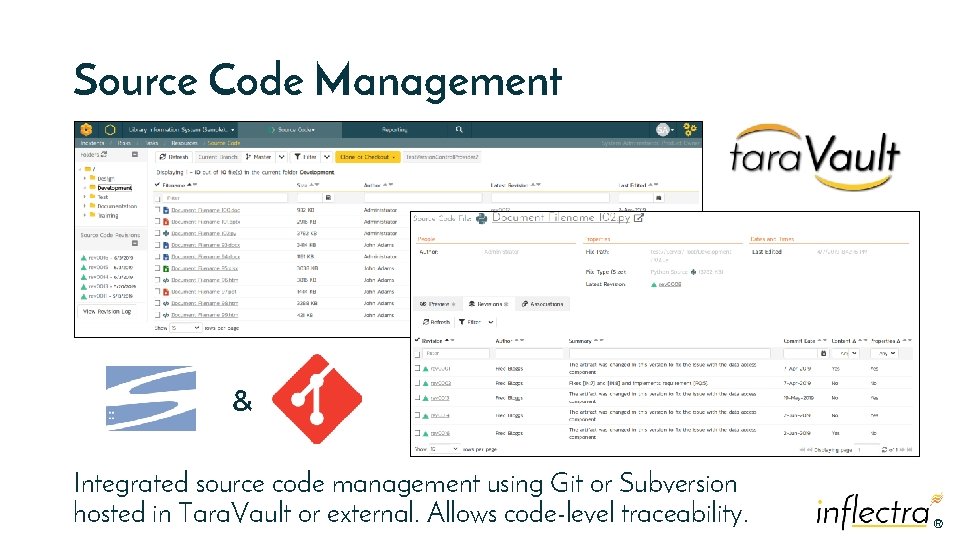Open the administration gears icon
This screenshot has width=960, height=540.
click(x=690, y=129)
